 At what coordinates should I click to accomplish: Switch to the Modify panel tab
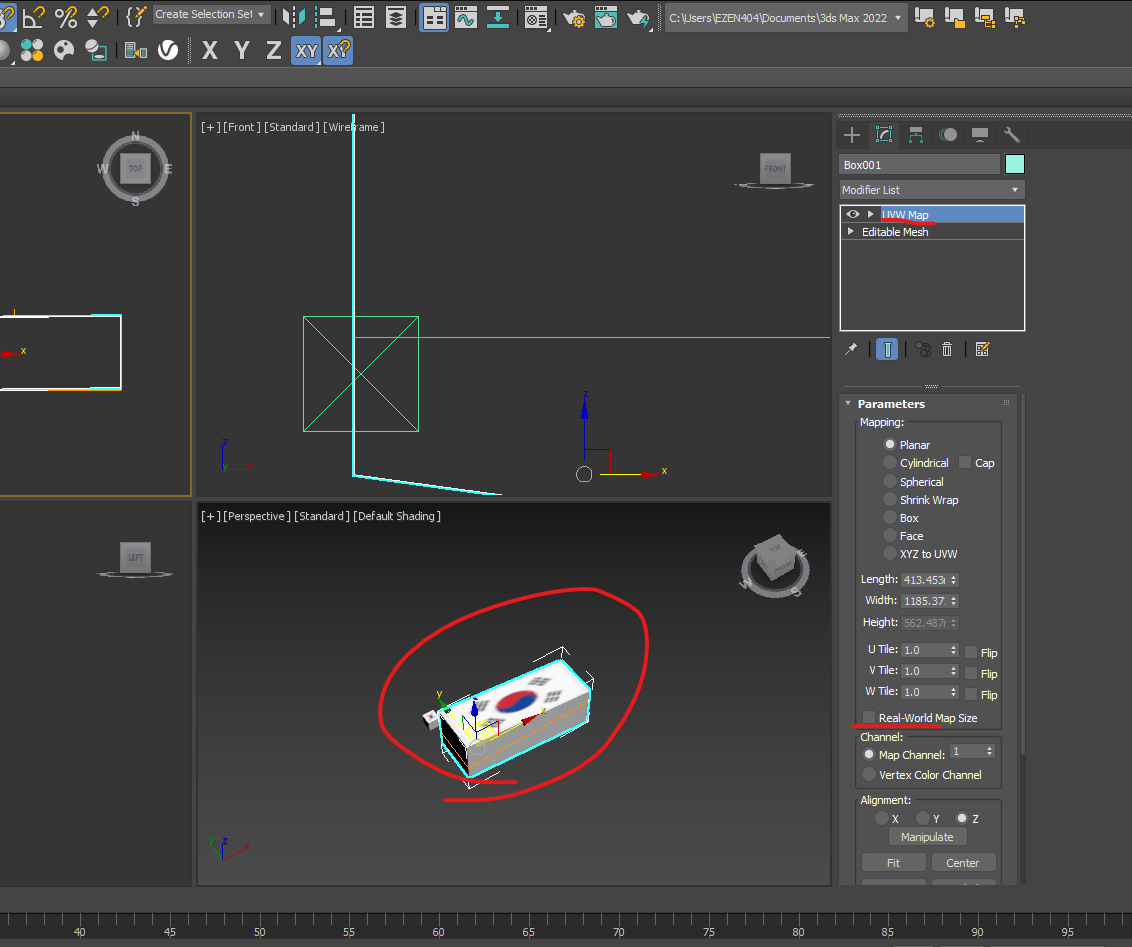click(884, 135)
